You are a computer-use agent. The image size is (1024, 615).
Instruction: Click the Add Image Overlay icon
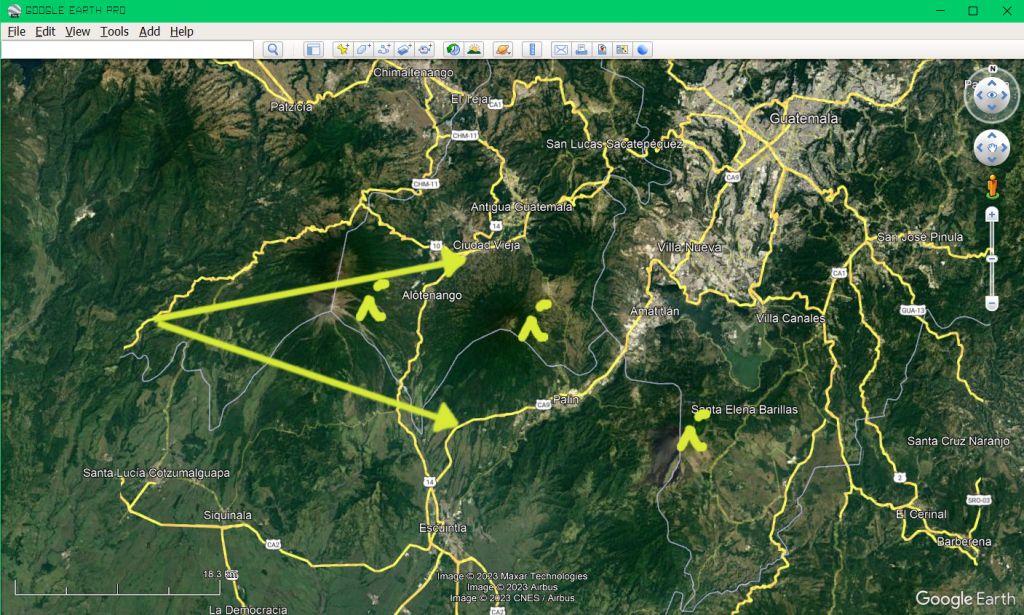click(x=404, y=49)
